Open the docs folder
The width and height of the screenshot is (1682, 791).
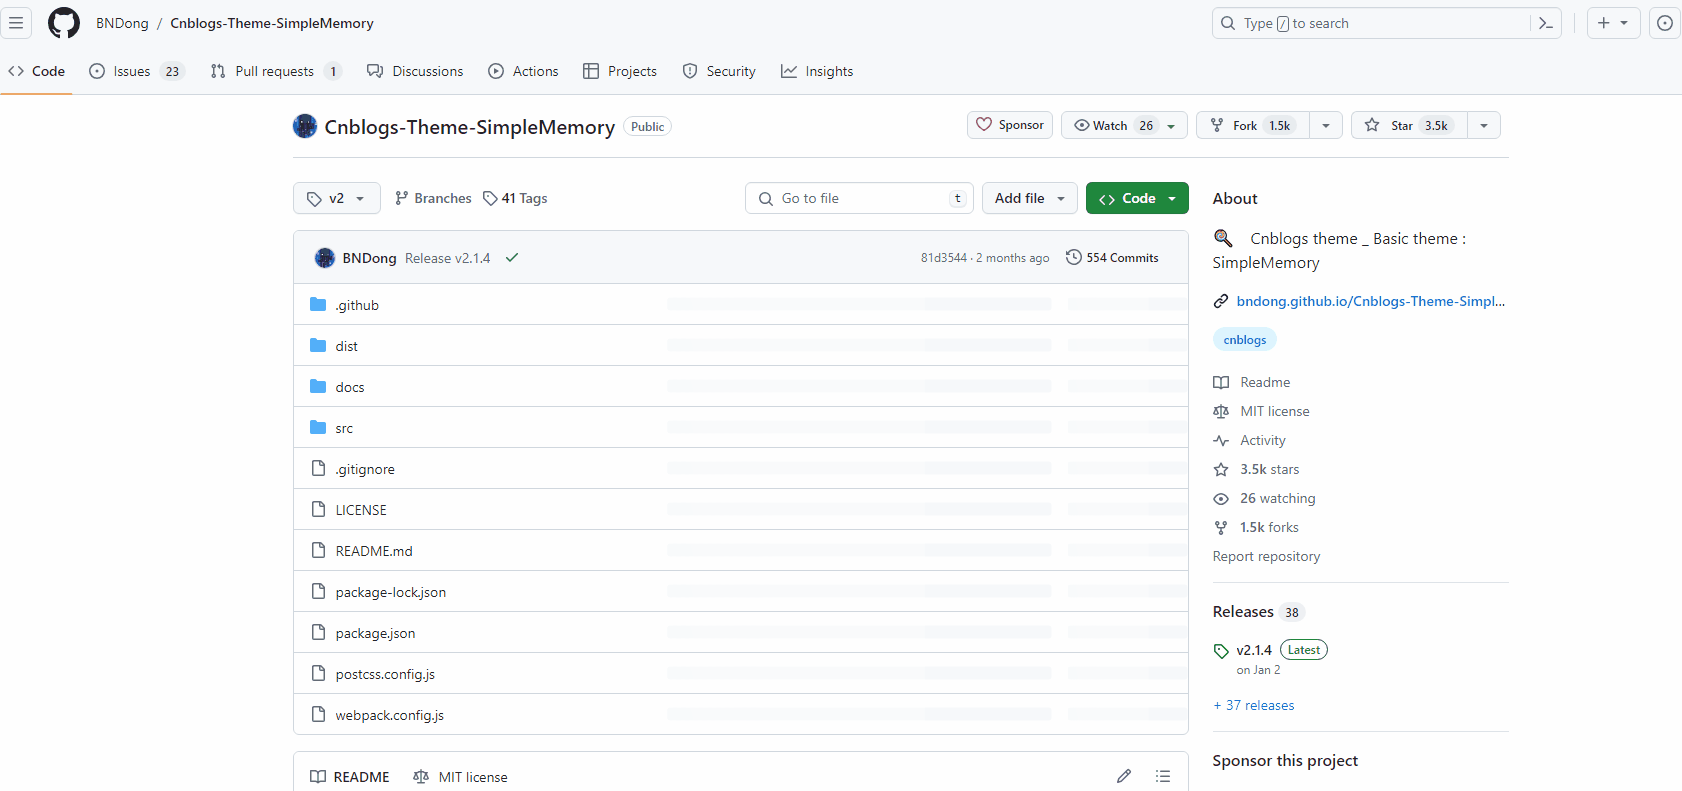(x=350, y=387)
